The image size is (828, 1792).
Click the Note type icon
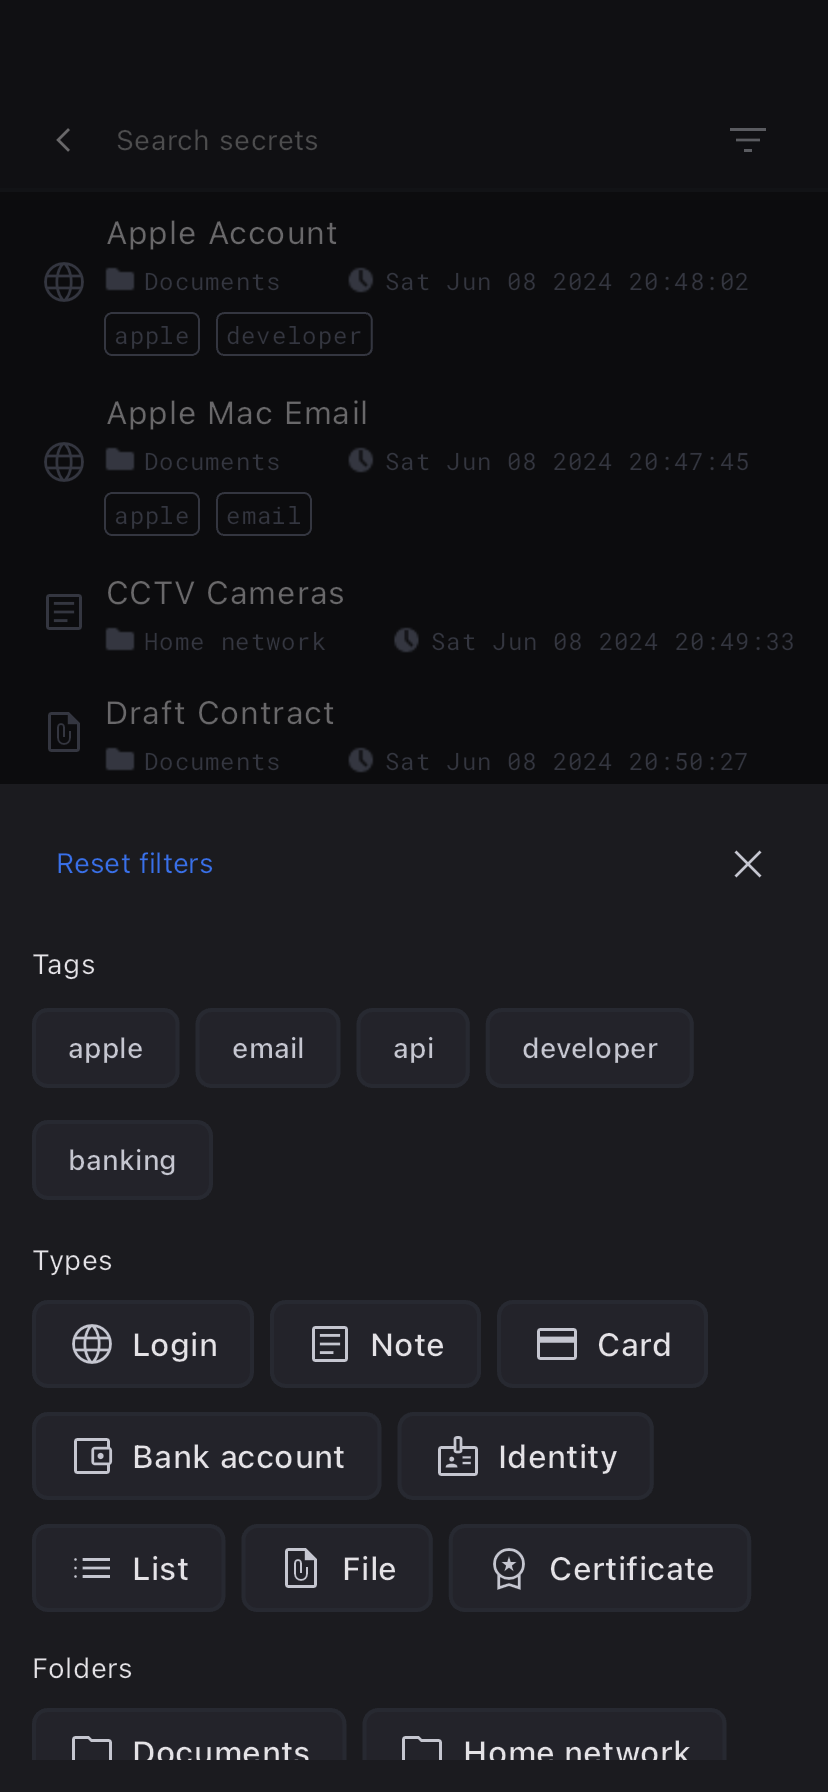pos(330,1344)
